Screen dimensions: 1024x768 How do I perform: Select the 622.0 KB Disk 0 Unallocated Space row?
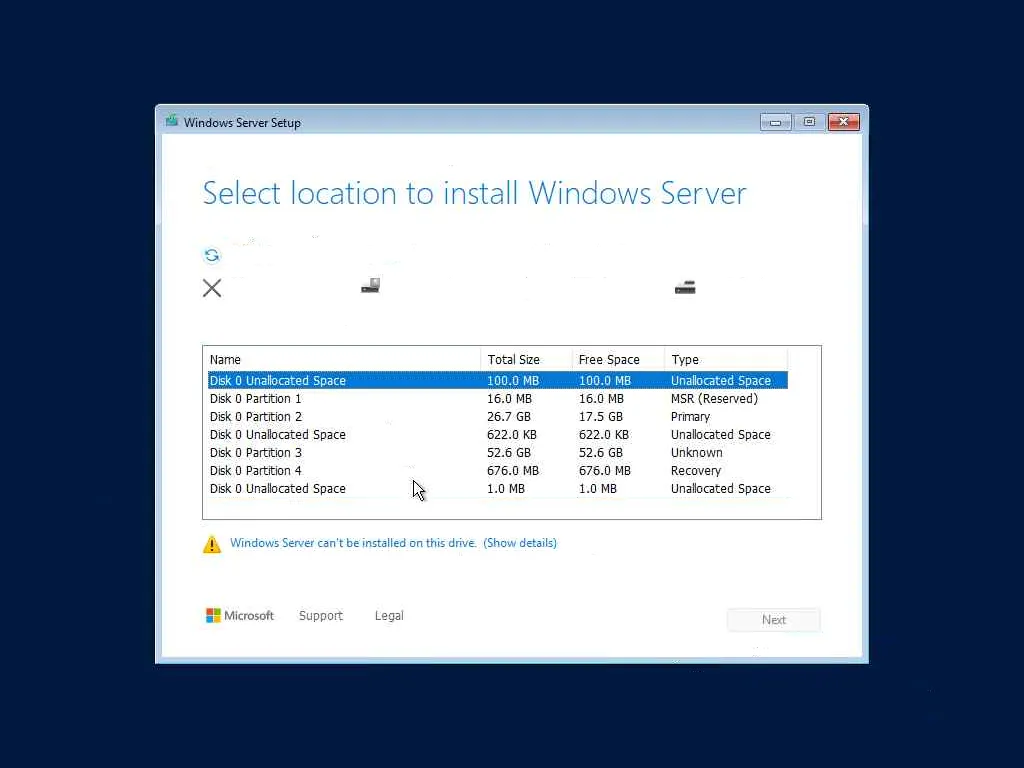498,435
